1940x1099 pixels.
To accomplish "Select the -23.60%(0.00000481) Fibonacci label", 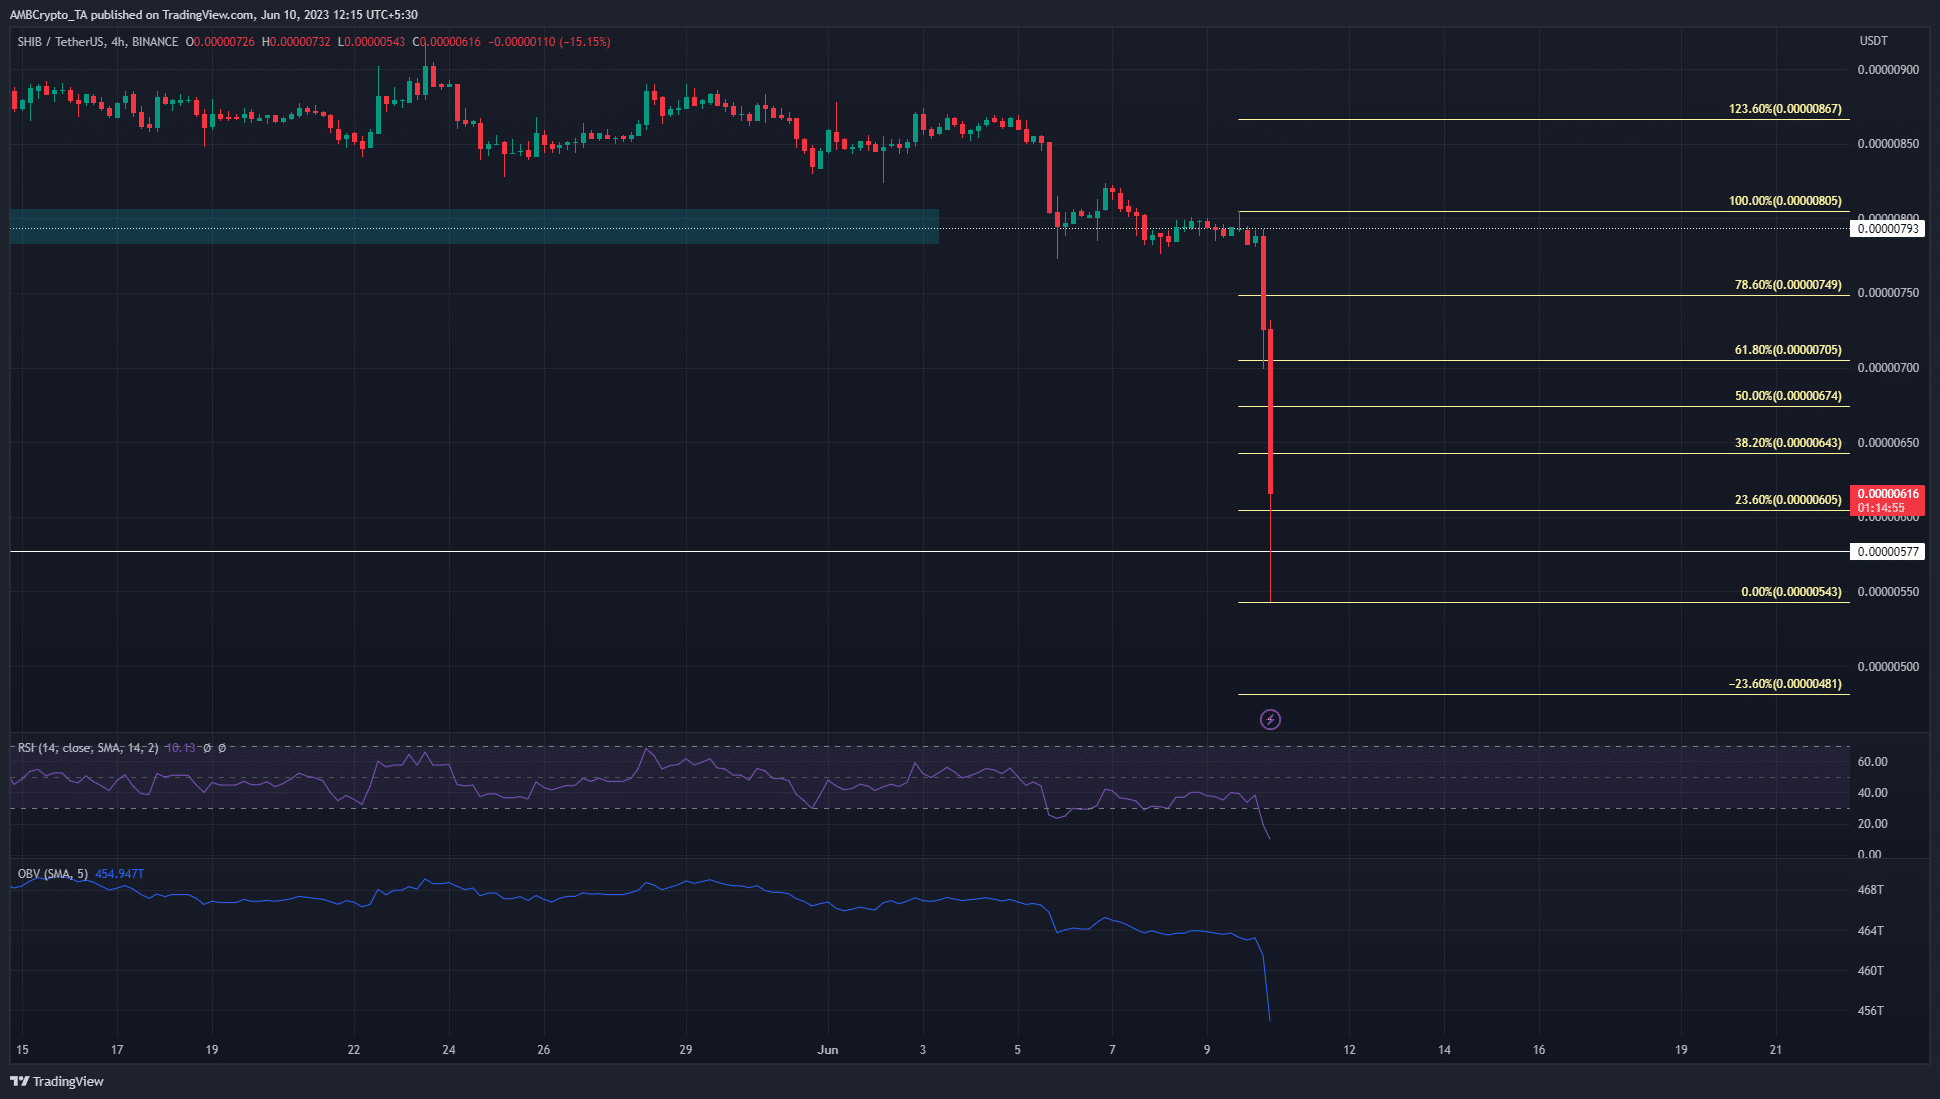I will tap(1785, 684).
